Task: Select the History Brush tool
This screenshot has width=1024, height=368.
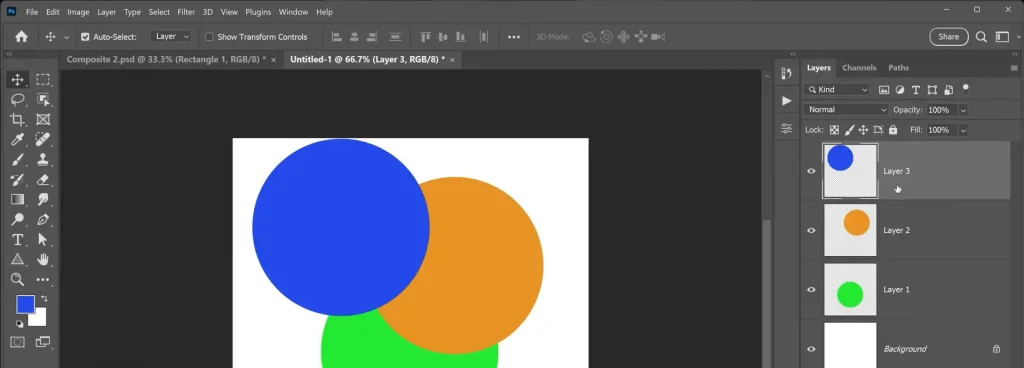Action: [18, 179]
